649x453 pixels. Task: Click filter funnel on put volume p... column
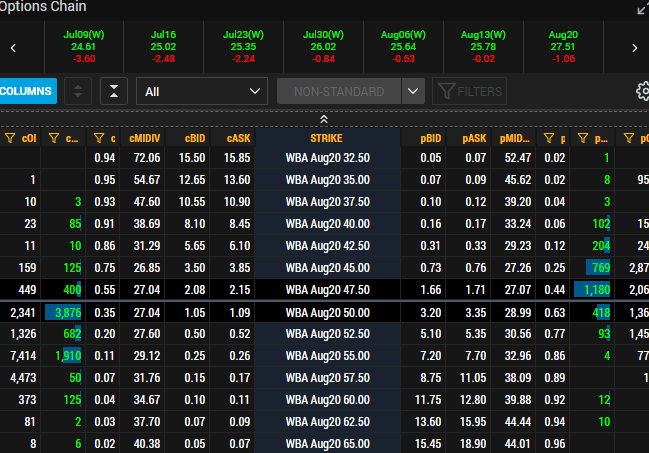coord(583,138)
